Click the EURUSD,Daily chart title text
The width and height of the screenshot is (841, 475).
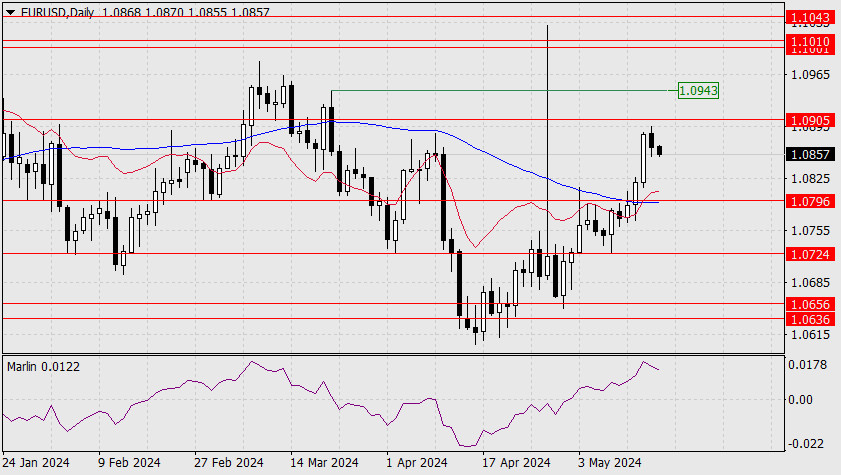coord(57,12)
